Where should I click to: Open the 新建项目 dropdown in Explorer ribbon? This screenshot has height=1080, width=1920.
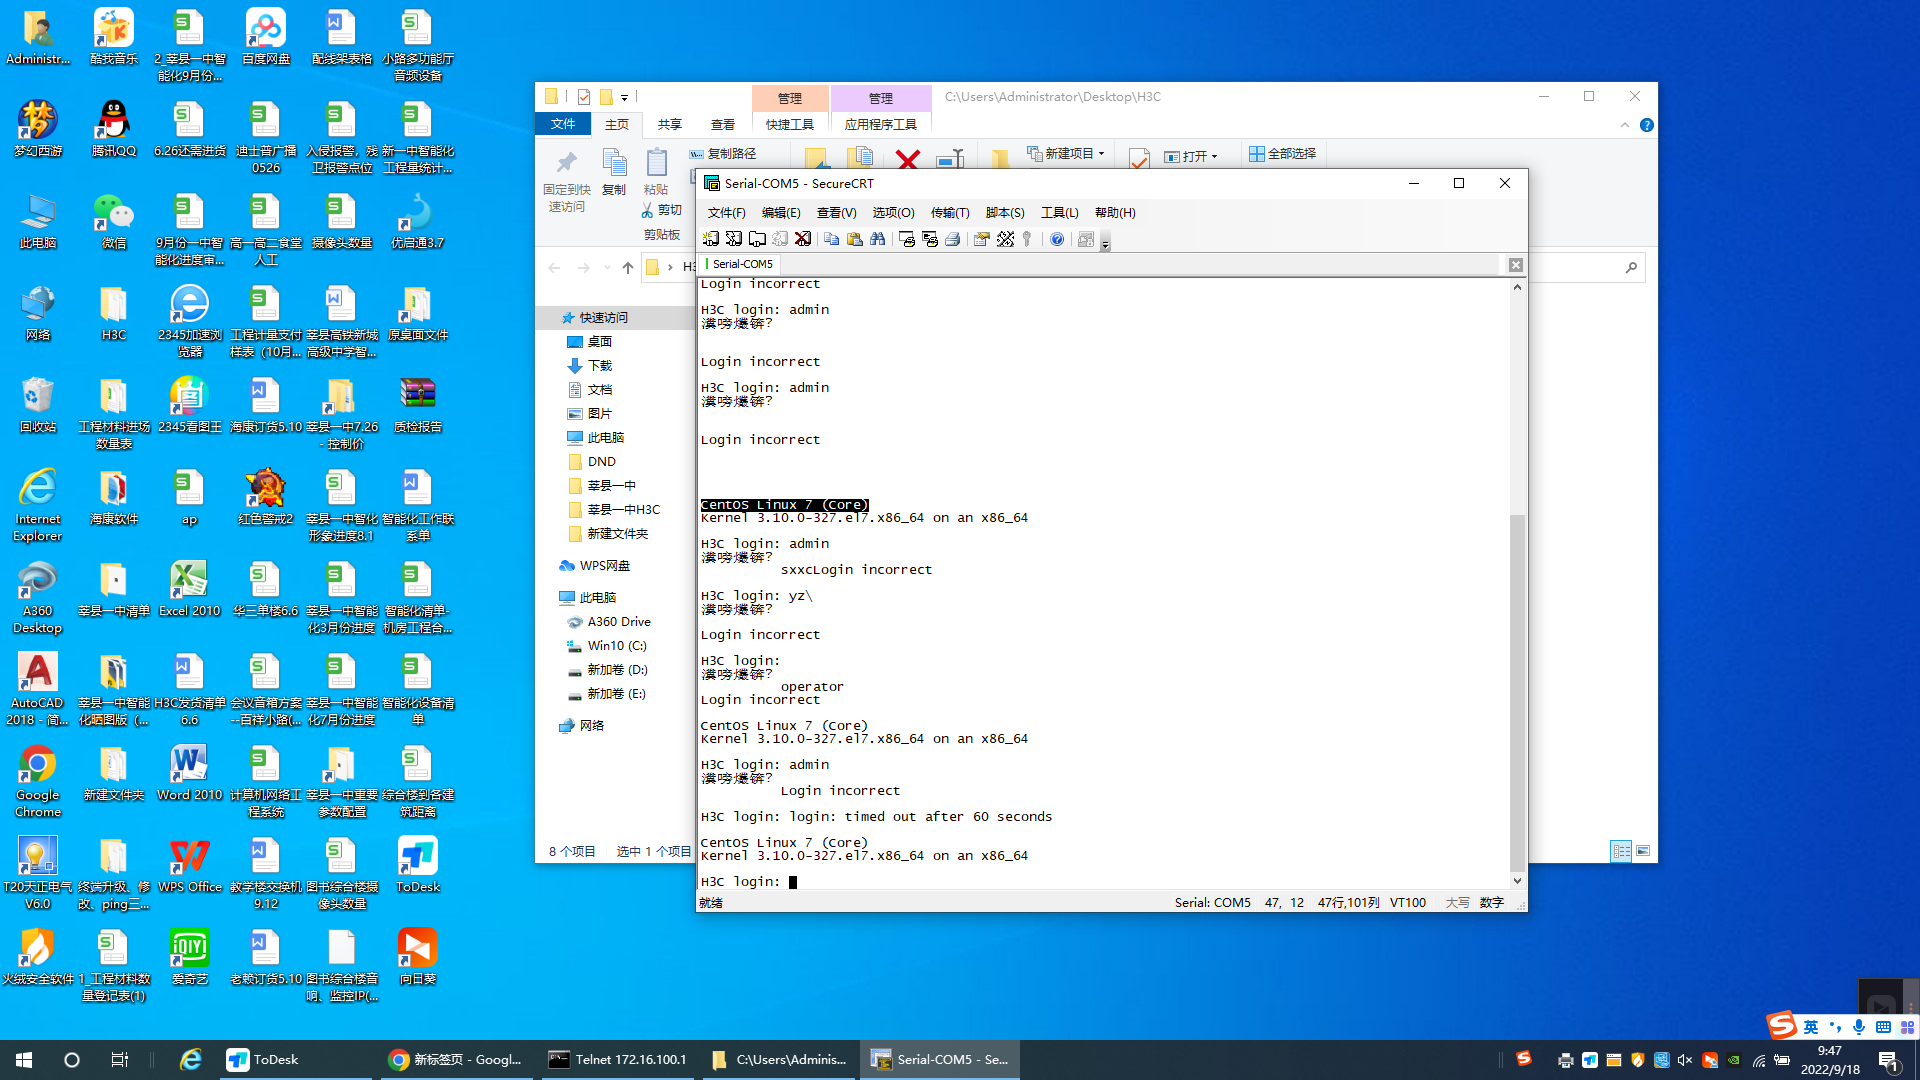(x=1101, y=154)
